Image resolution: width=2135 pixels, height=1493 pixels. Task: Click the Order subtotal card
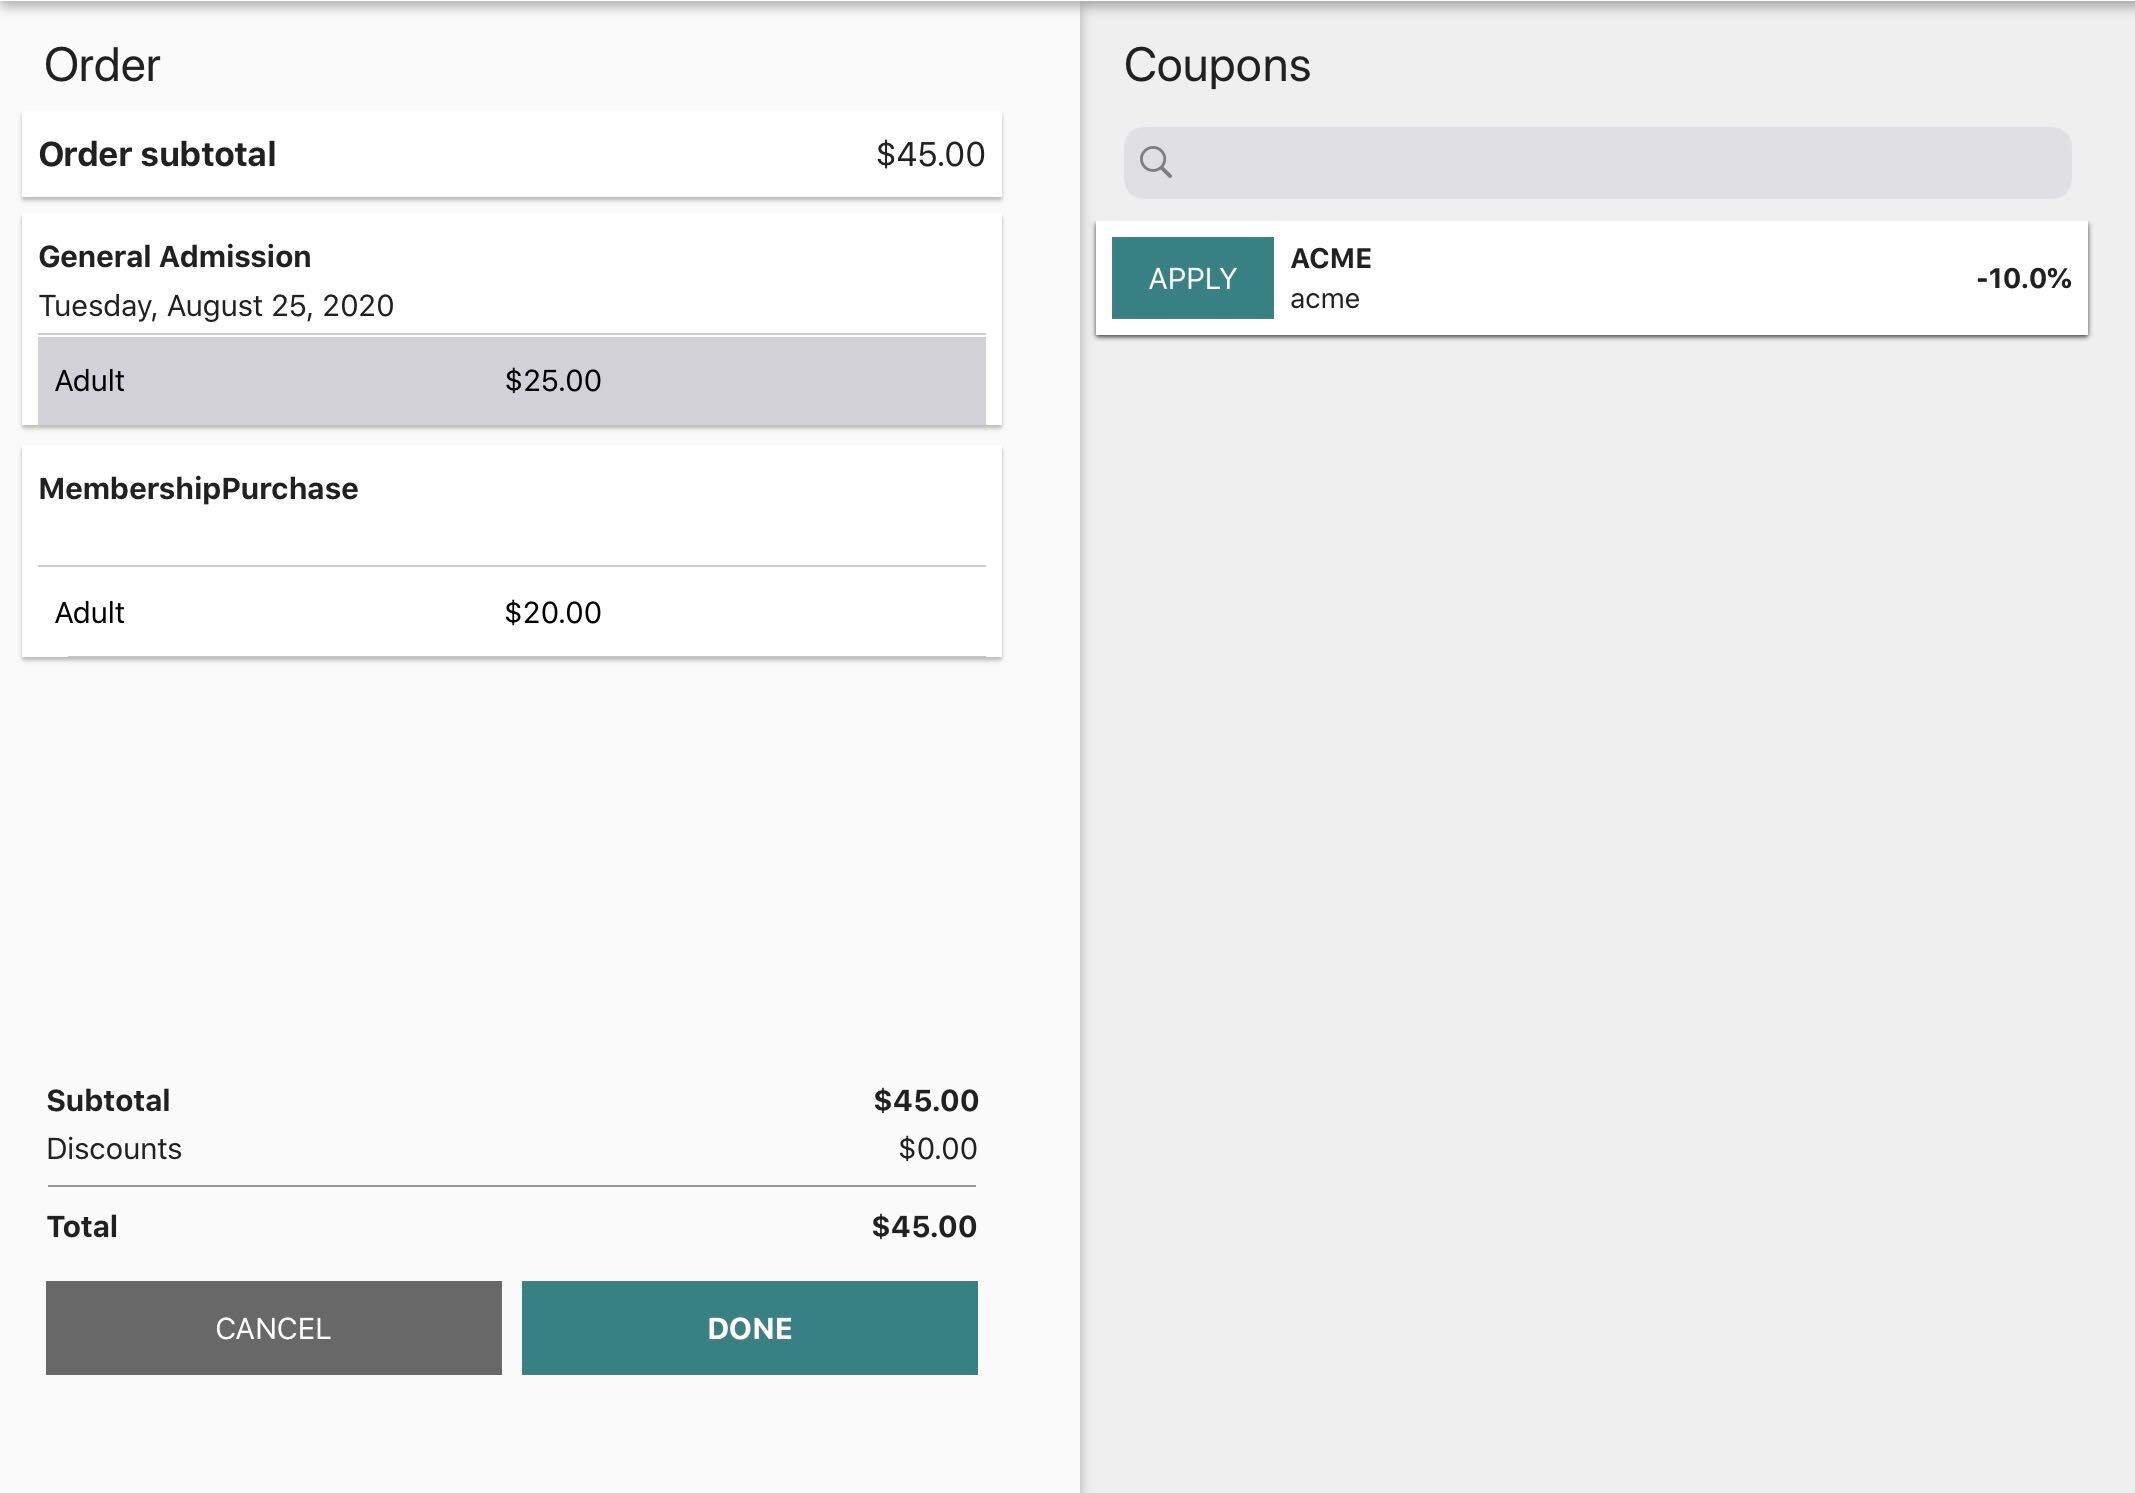click(511, 154)
